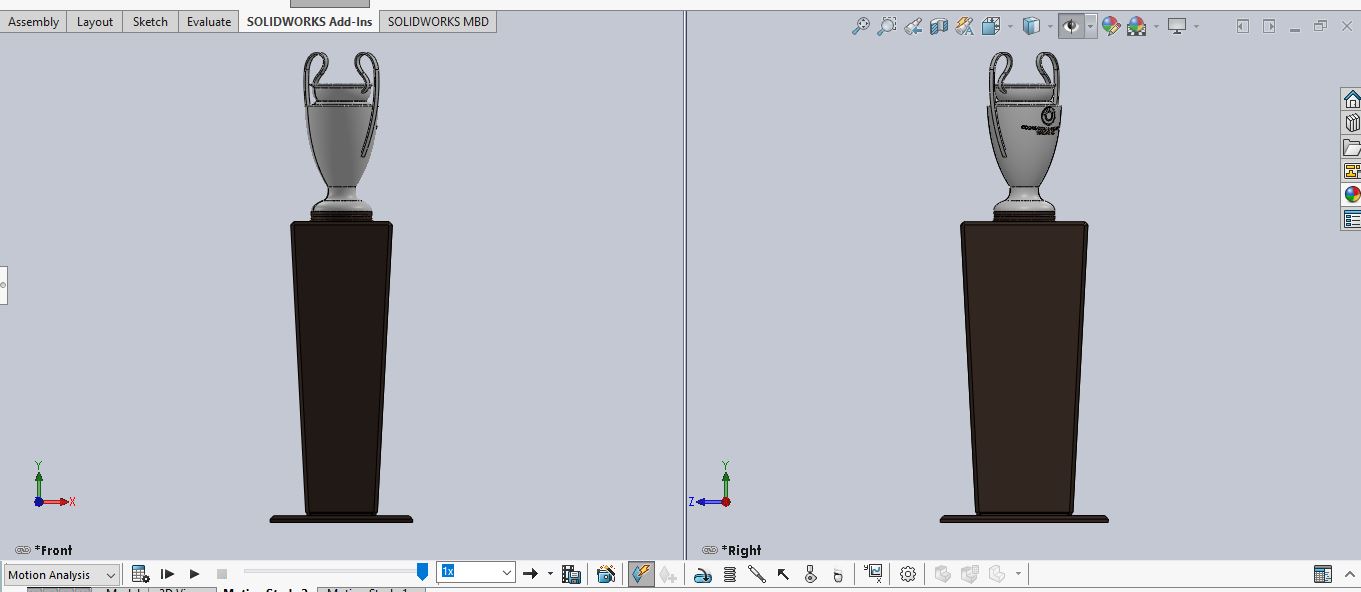Click the motion time slider handle
The image size is (1361, 592).
tap(422, 571)
